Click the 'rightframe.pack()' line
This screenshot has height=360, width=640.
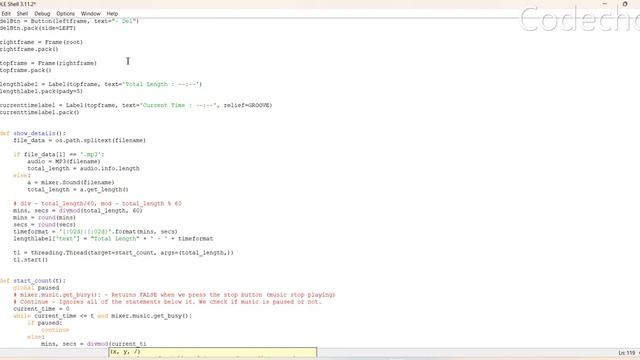(29, 49)
